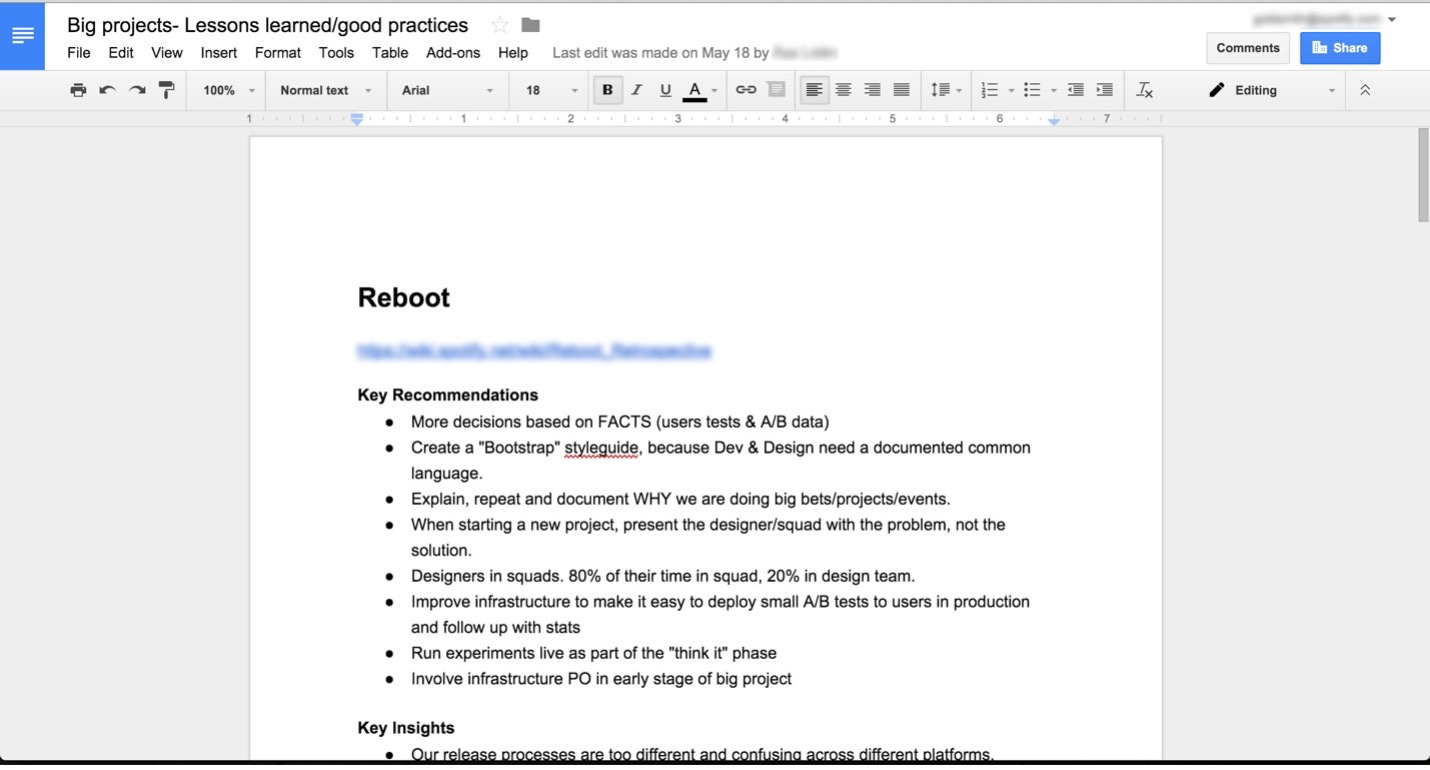Image resolution: width=1430 pixels, height=770 pixels.
Task: Open the Arial font dropdown
Action: 447,90
